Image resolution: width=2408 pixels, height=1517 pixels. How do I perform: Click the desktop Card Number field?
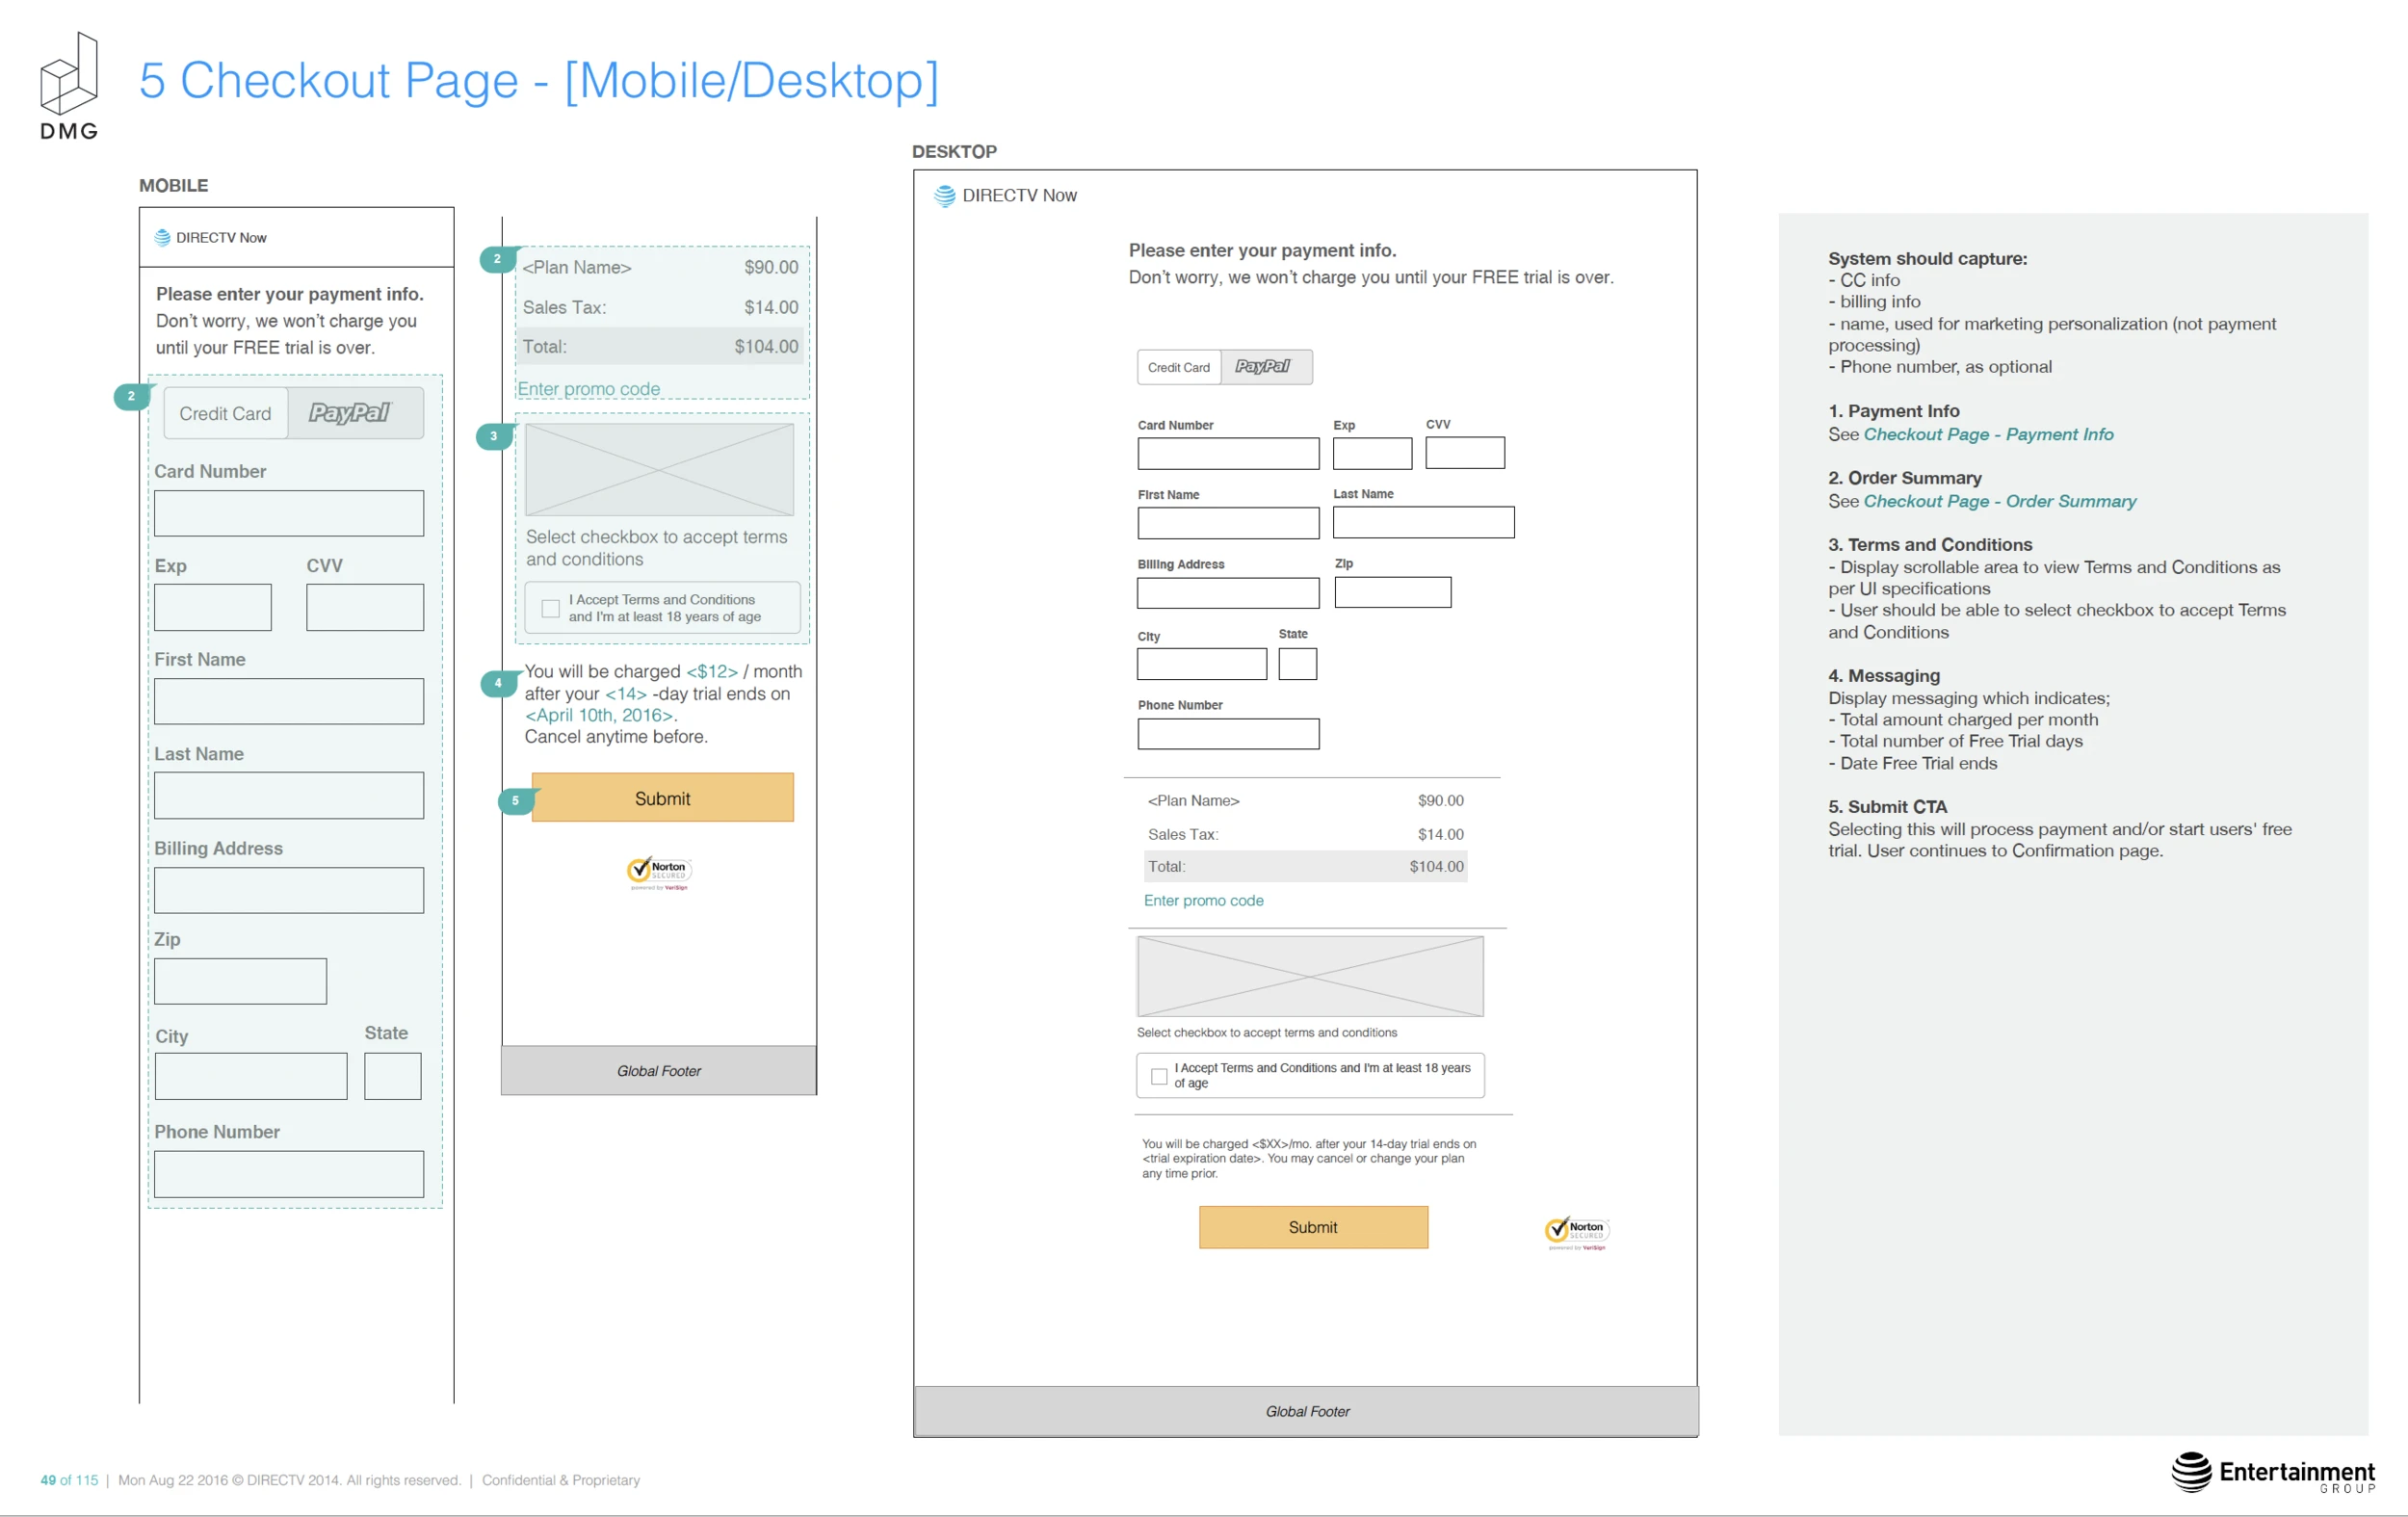(1229, 454)
